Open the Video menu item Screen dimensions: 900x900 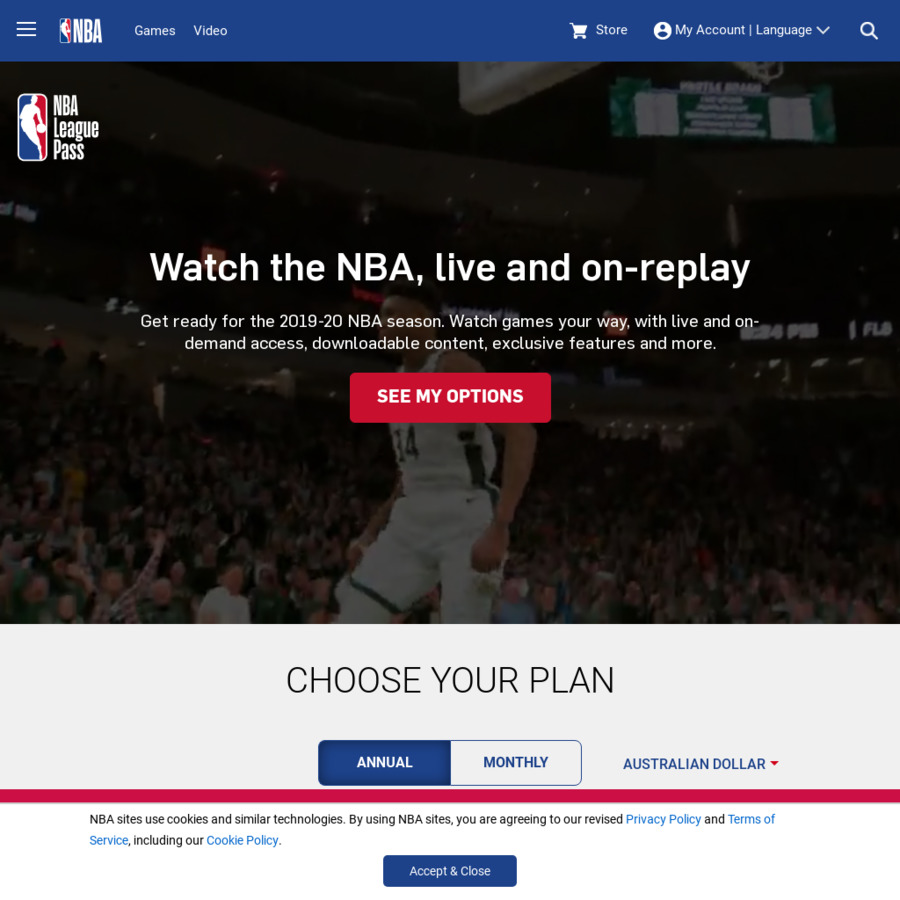pos(210,30)
